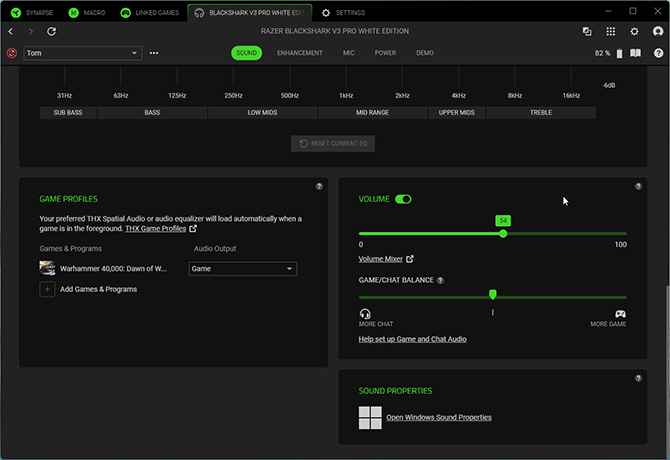Click the Sub Bass EQ band label
The height and width of the screenshot is (460, 670).
click(68, 112)
